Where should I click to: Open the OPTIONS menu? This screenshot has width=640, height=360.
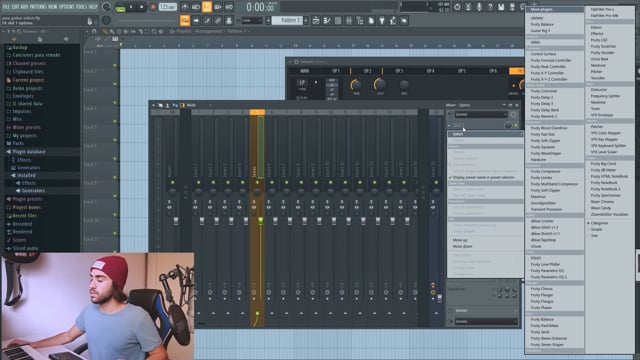click(67, 7)
